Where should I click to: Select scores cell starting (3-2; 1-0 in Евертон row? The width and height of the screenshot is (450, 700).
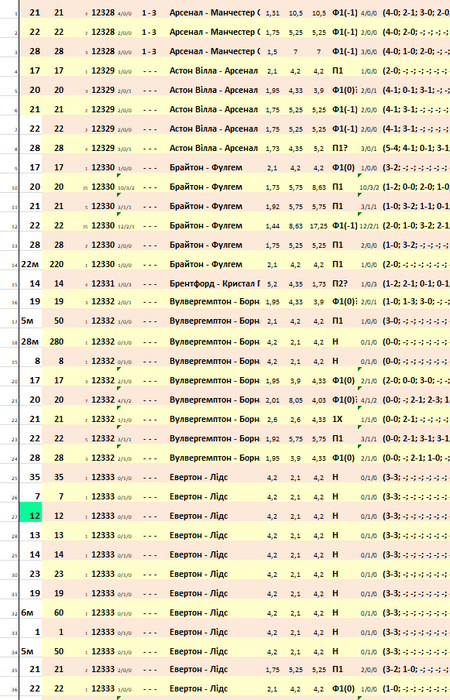click(416, 670)
